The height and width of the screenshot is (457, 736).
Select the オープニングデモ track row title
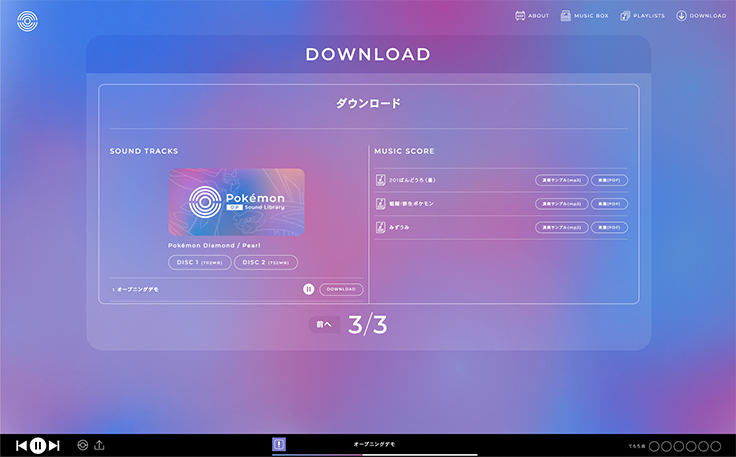pyautogui.click(x=138, y=289)
